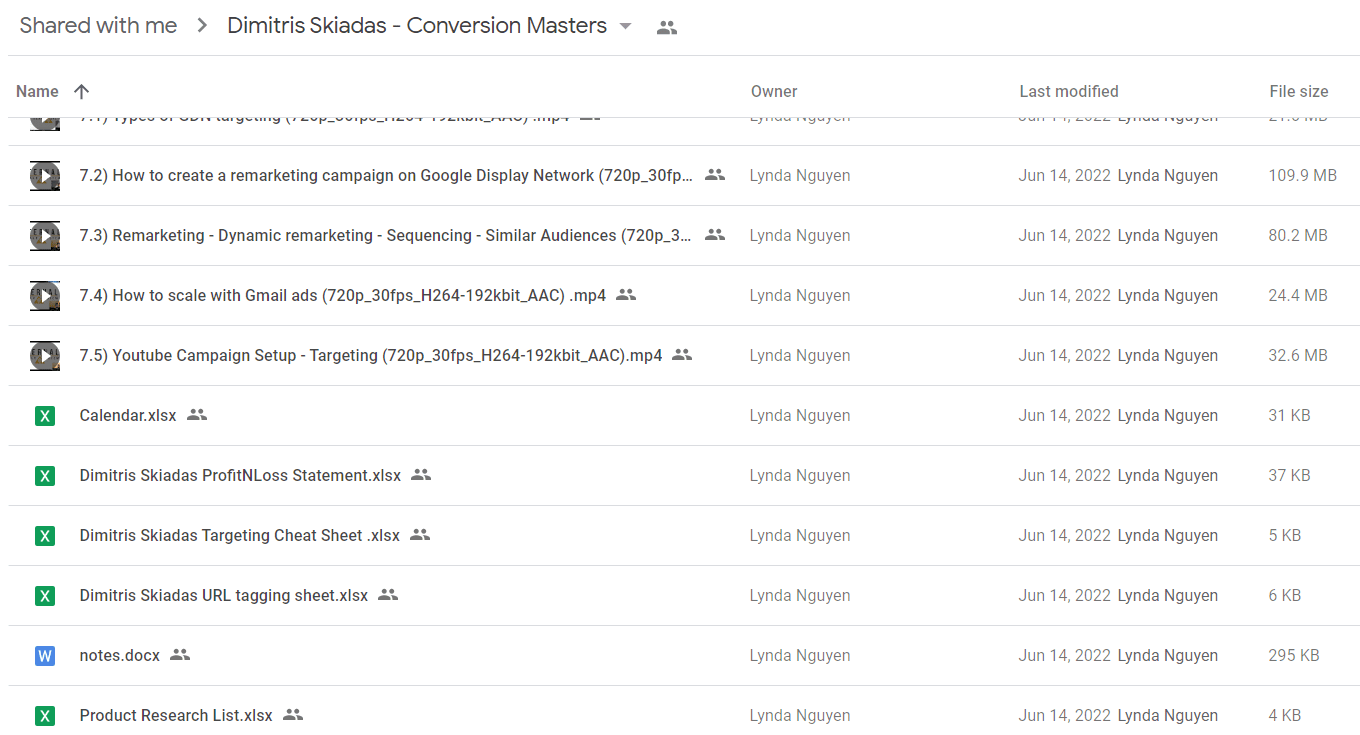Click owner Lynda Nguyen on Calendar.xlsx row
Image resolution: width=1360 pixels, height=735 pixels.
click(800, 416)
